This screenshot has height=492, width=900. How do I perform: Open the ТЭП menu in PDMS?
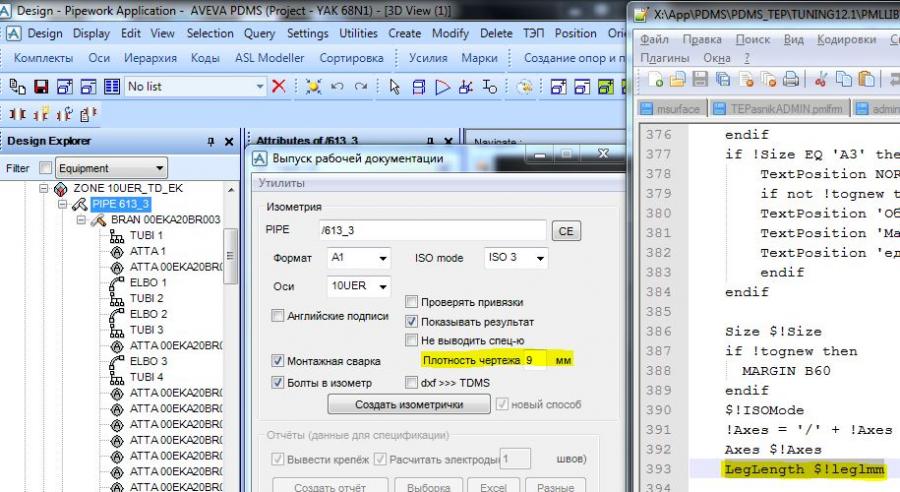coord(533,33)
